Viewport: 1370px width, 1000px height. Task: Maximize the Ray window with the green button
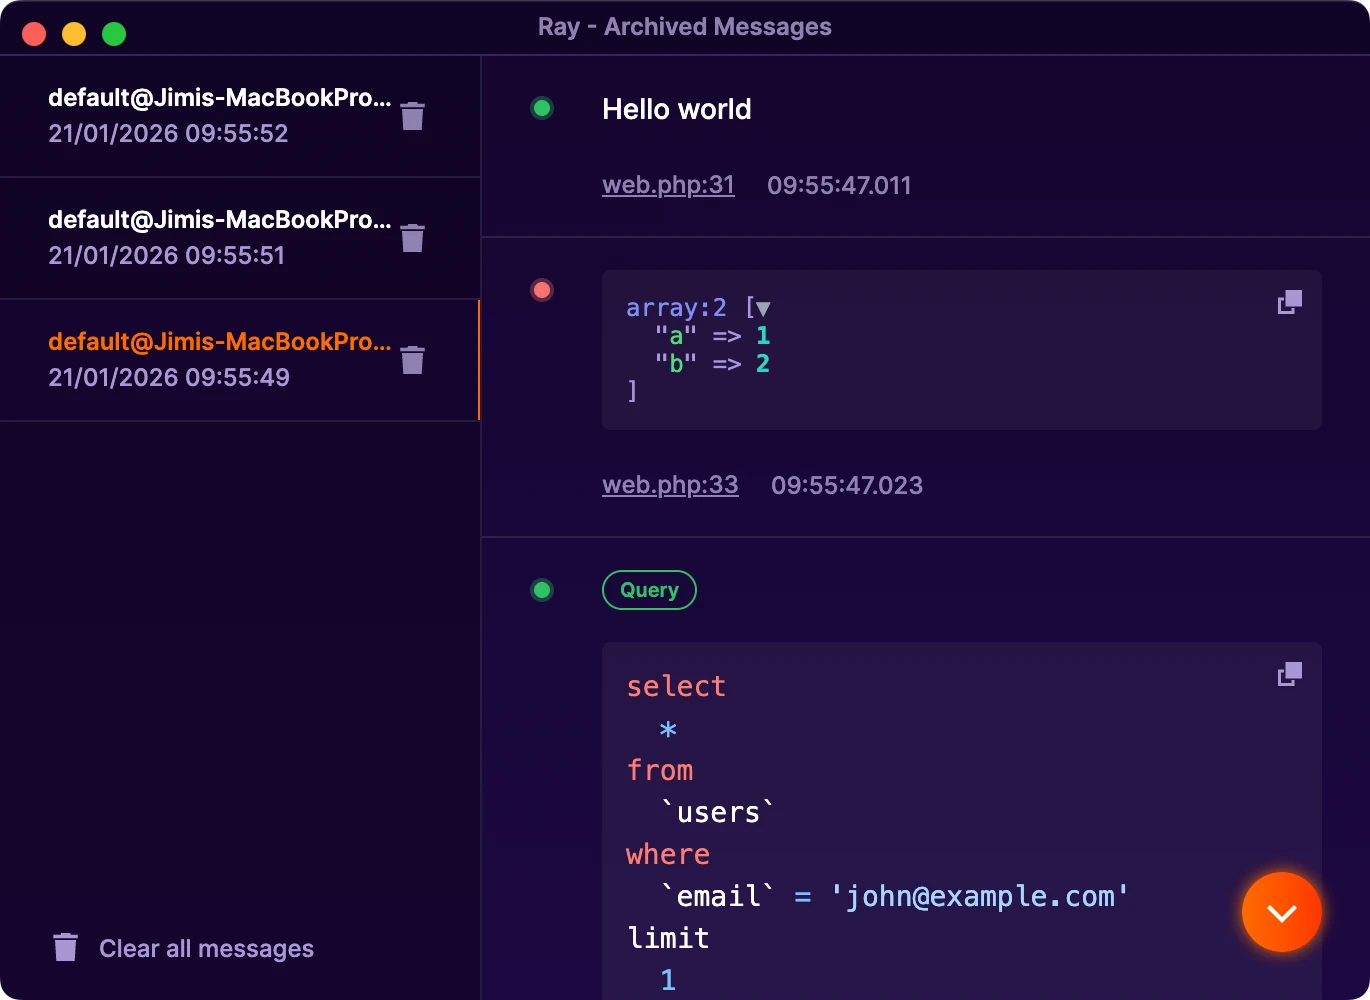114,34
